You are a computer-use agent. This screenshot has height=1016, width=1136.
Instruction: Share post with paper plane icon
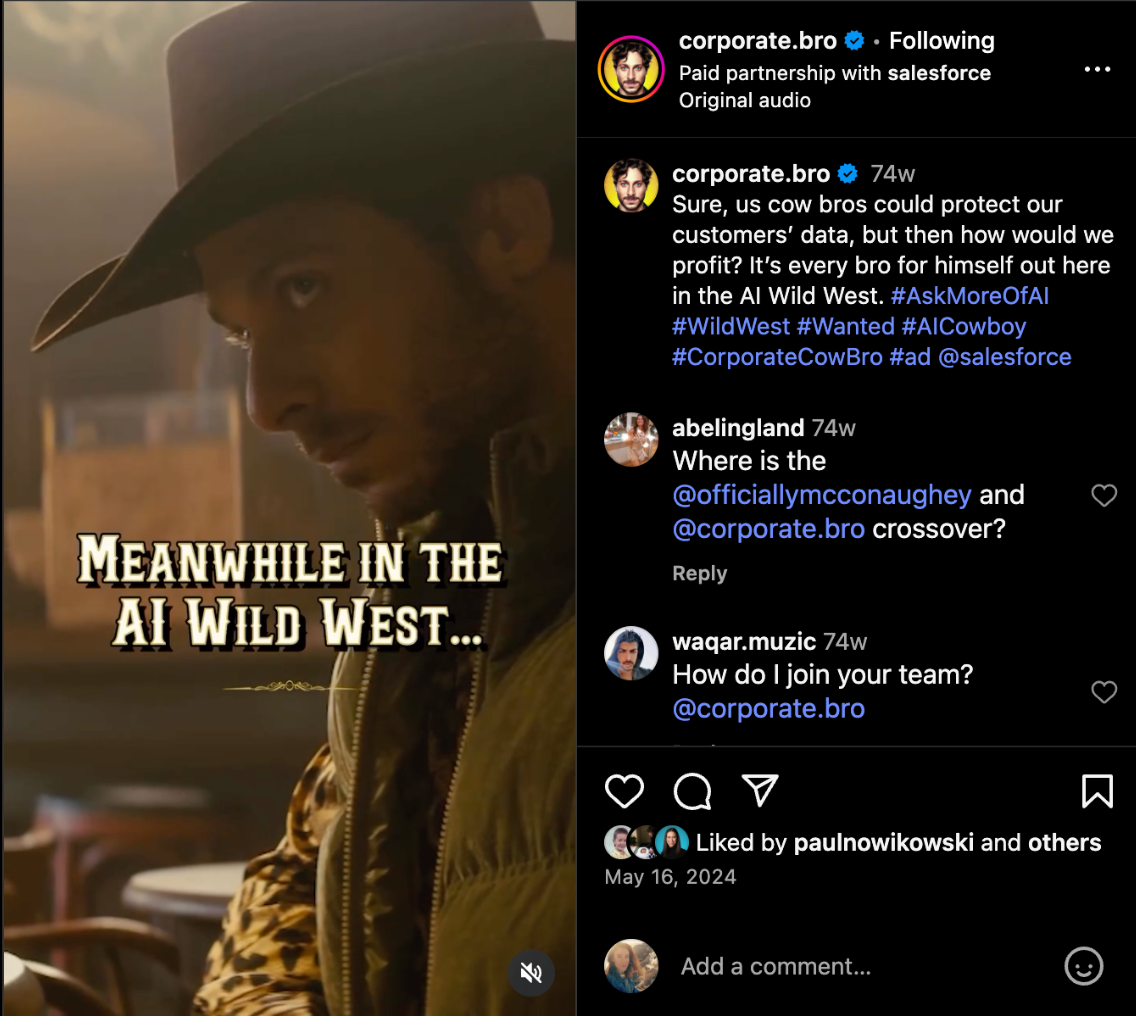point(760,791)
